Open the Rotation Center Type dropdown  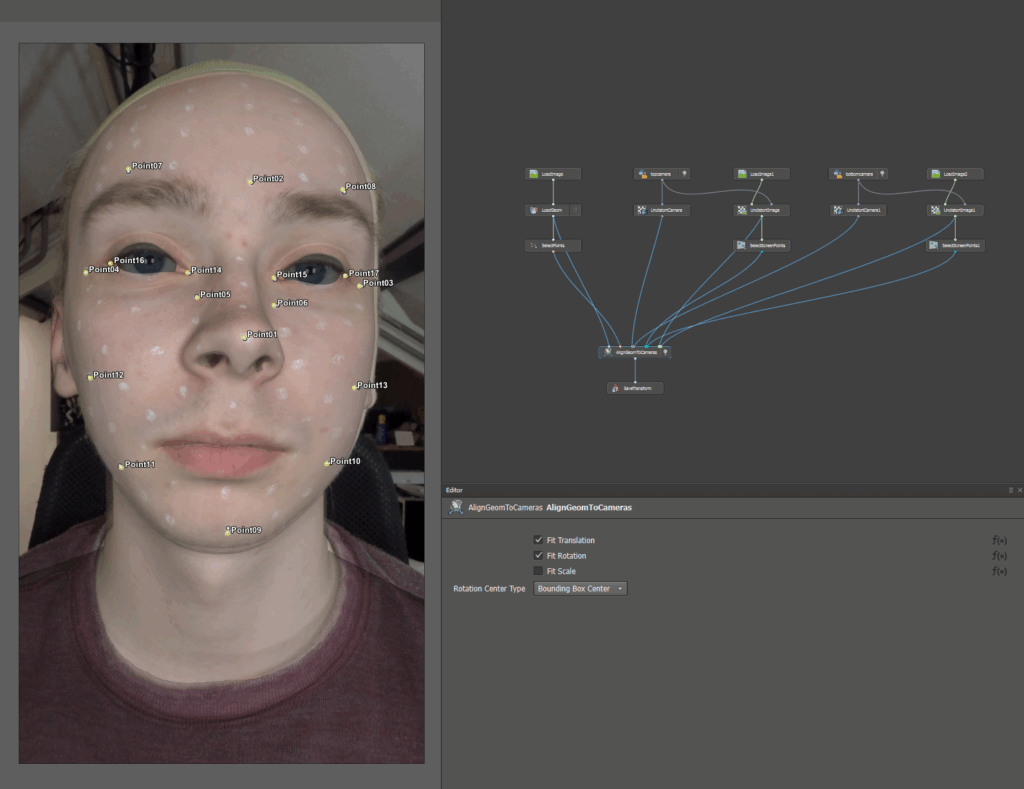pos(580,589)
